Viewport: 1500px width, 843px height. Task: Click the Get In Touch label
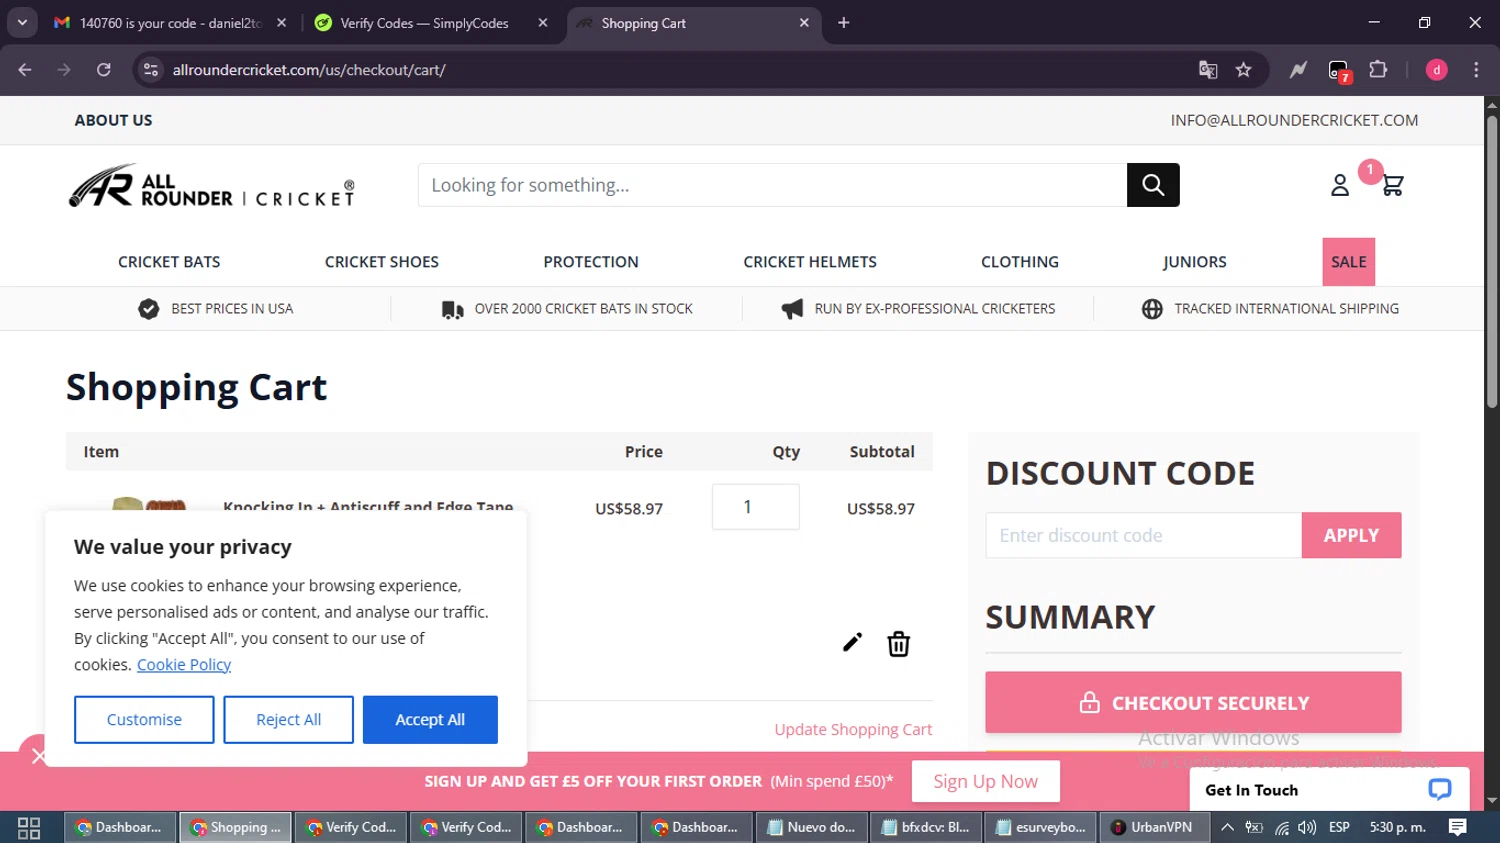(x=1251, y=790)
